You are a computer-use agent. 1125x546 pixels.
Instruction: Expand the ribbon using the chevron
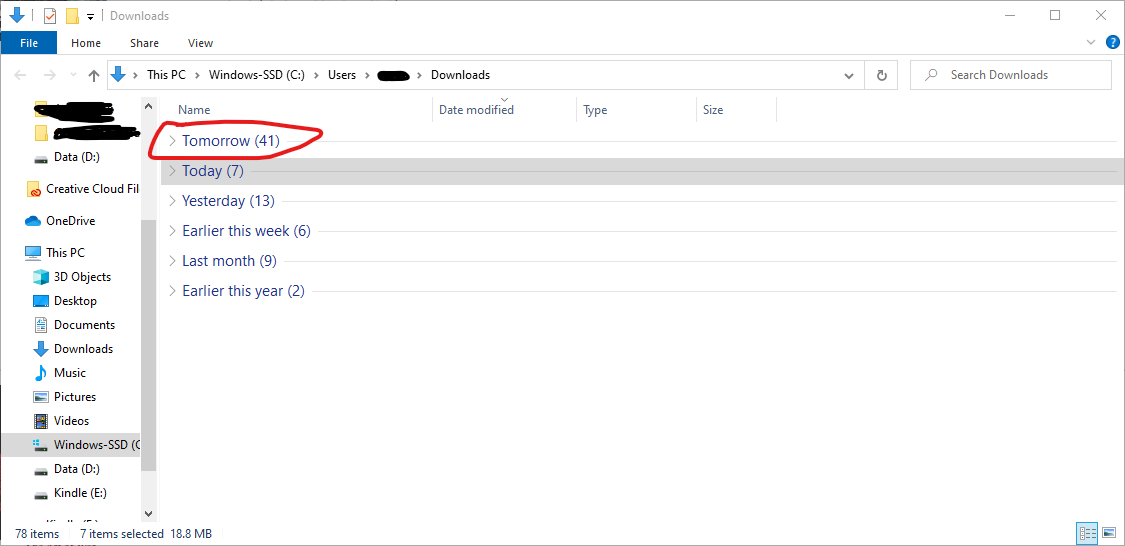[1092, 43]
